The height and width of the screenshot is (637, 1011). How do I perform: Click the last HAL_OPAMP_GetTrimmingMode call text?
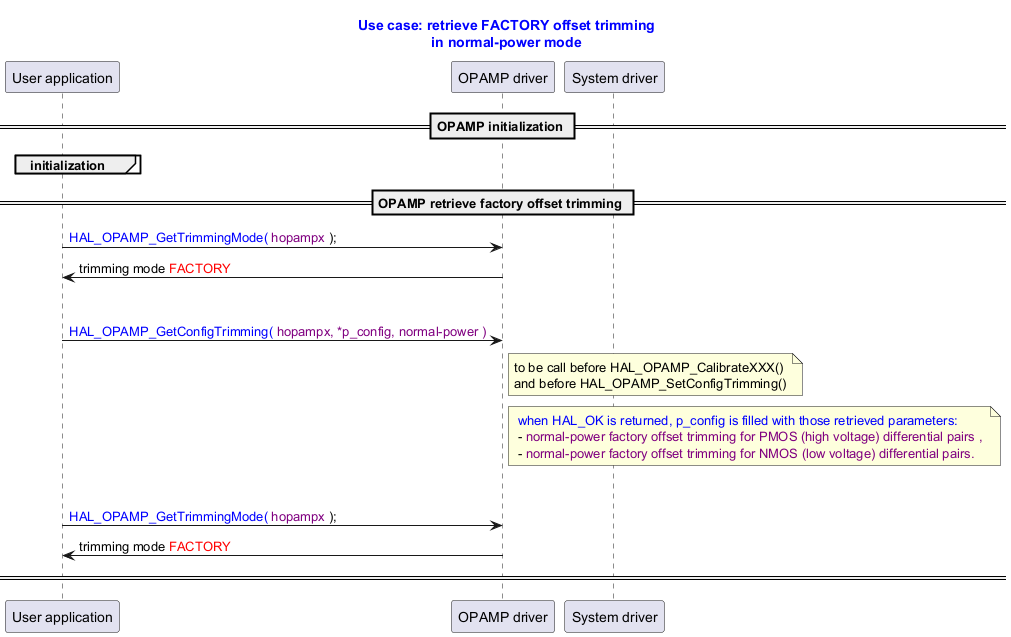click(202, 516)
